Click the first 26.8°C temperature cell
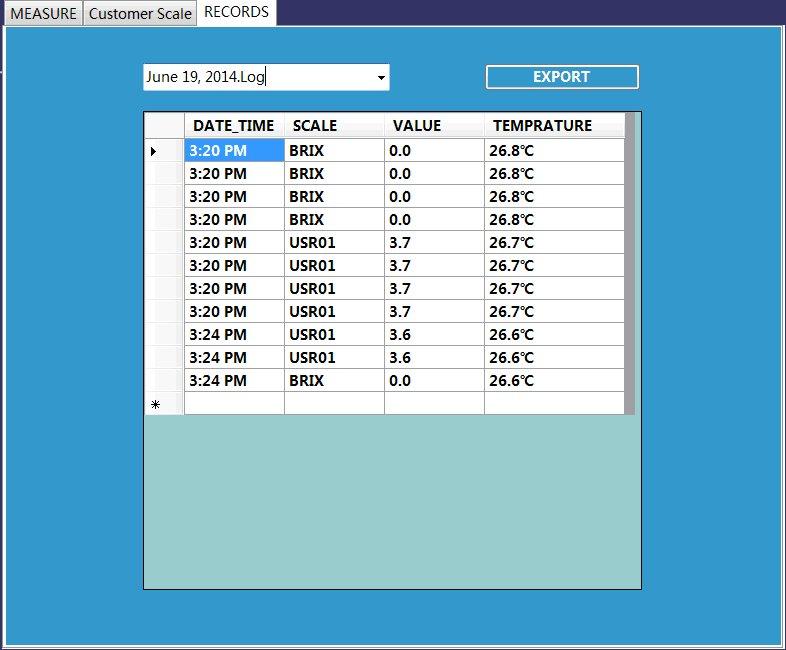 point(553,151)
